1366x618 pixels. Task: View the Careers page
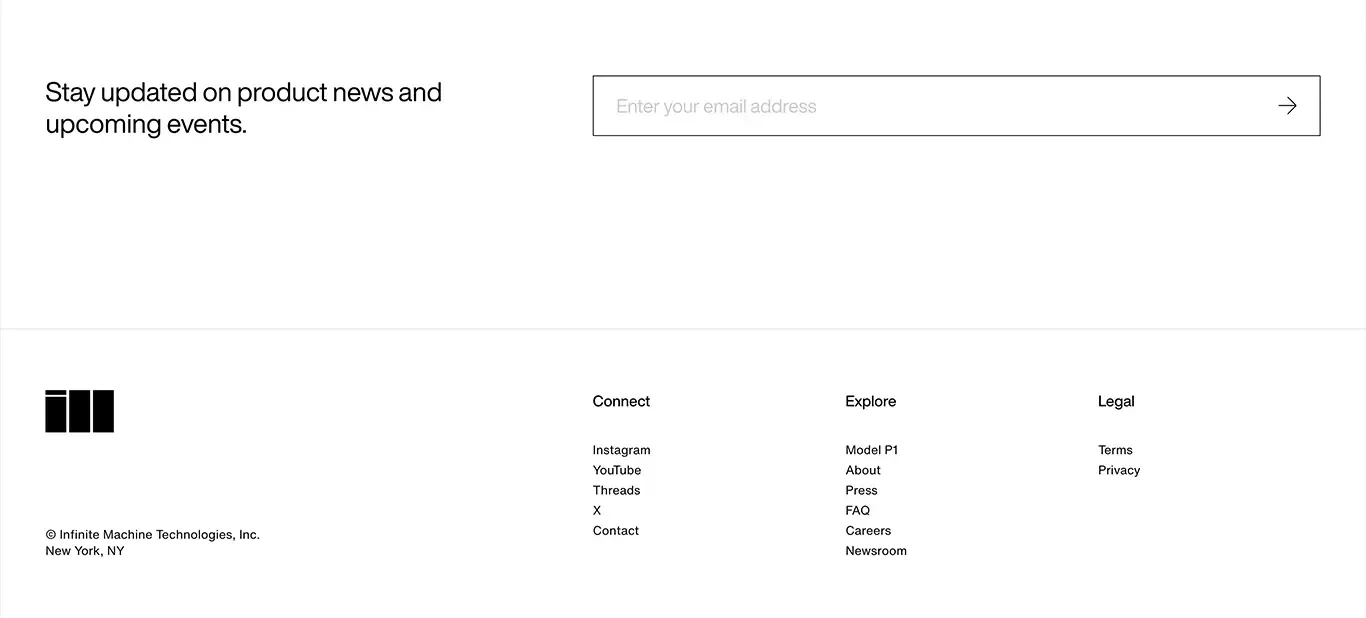tap(868, 531)
